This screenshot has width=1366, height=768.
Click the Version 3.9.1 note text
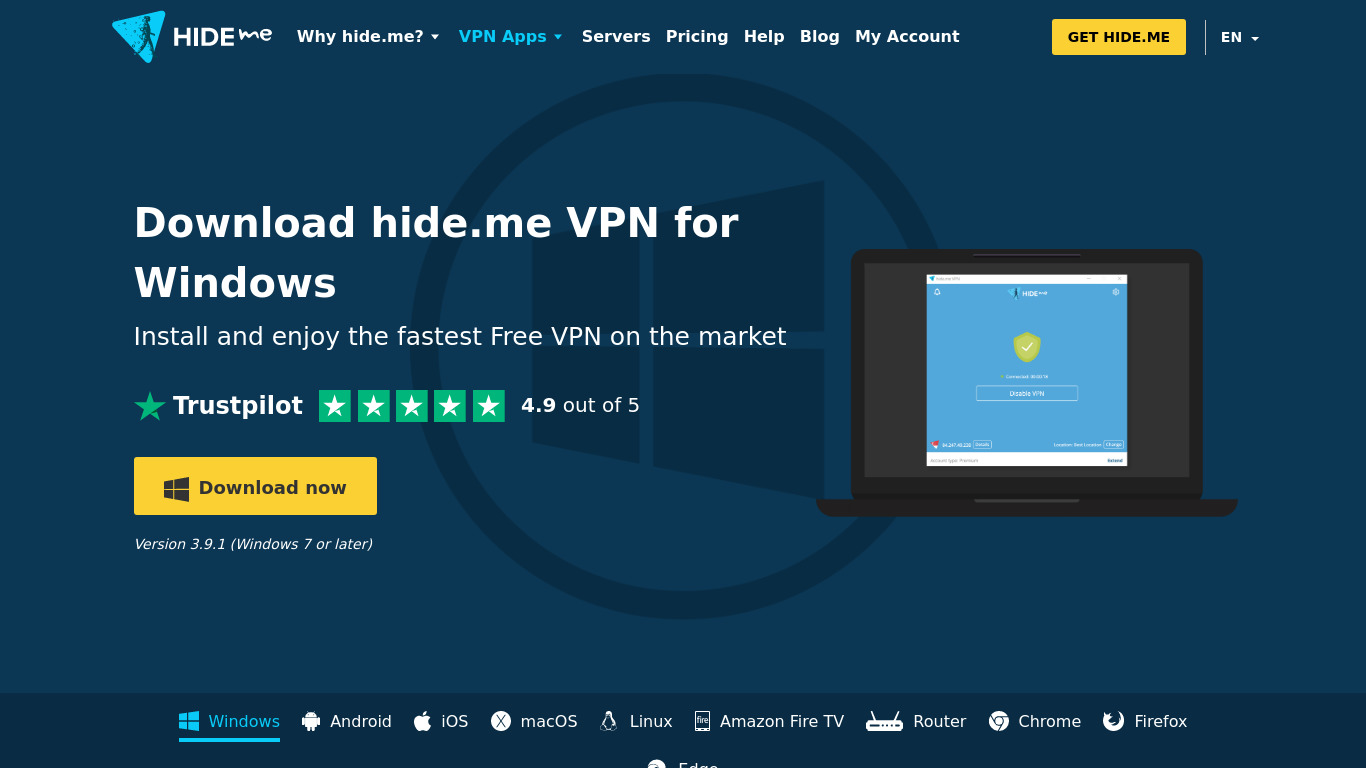(x=253, y=544)
